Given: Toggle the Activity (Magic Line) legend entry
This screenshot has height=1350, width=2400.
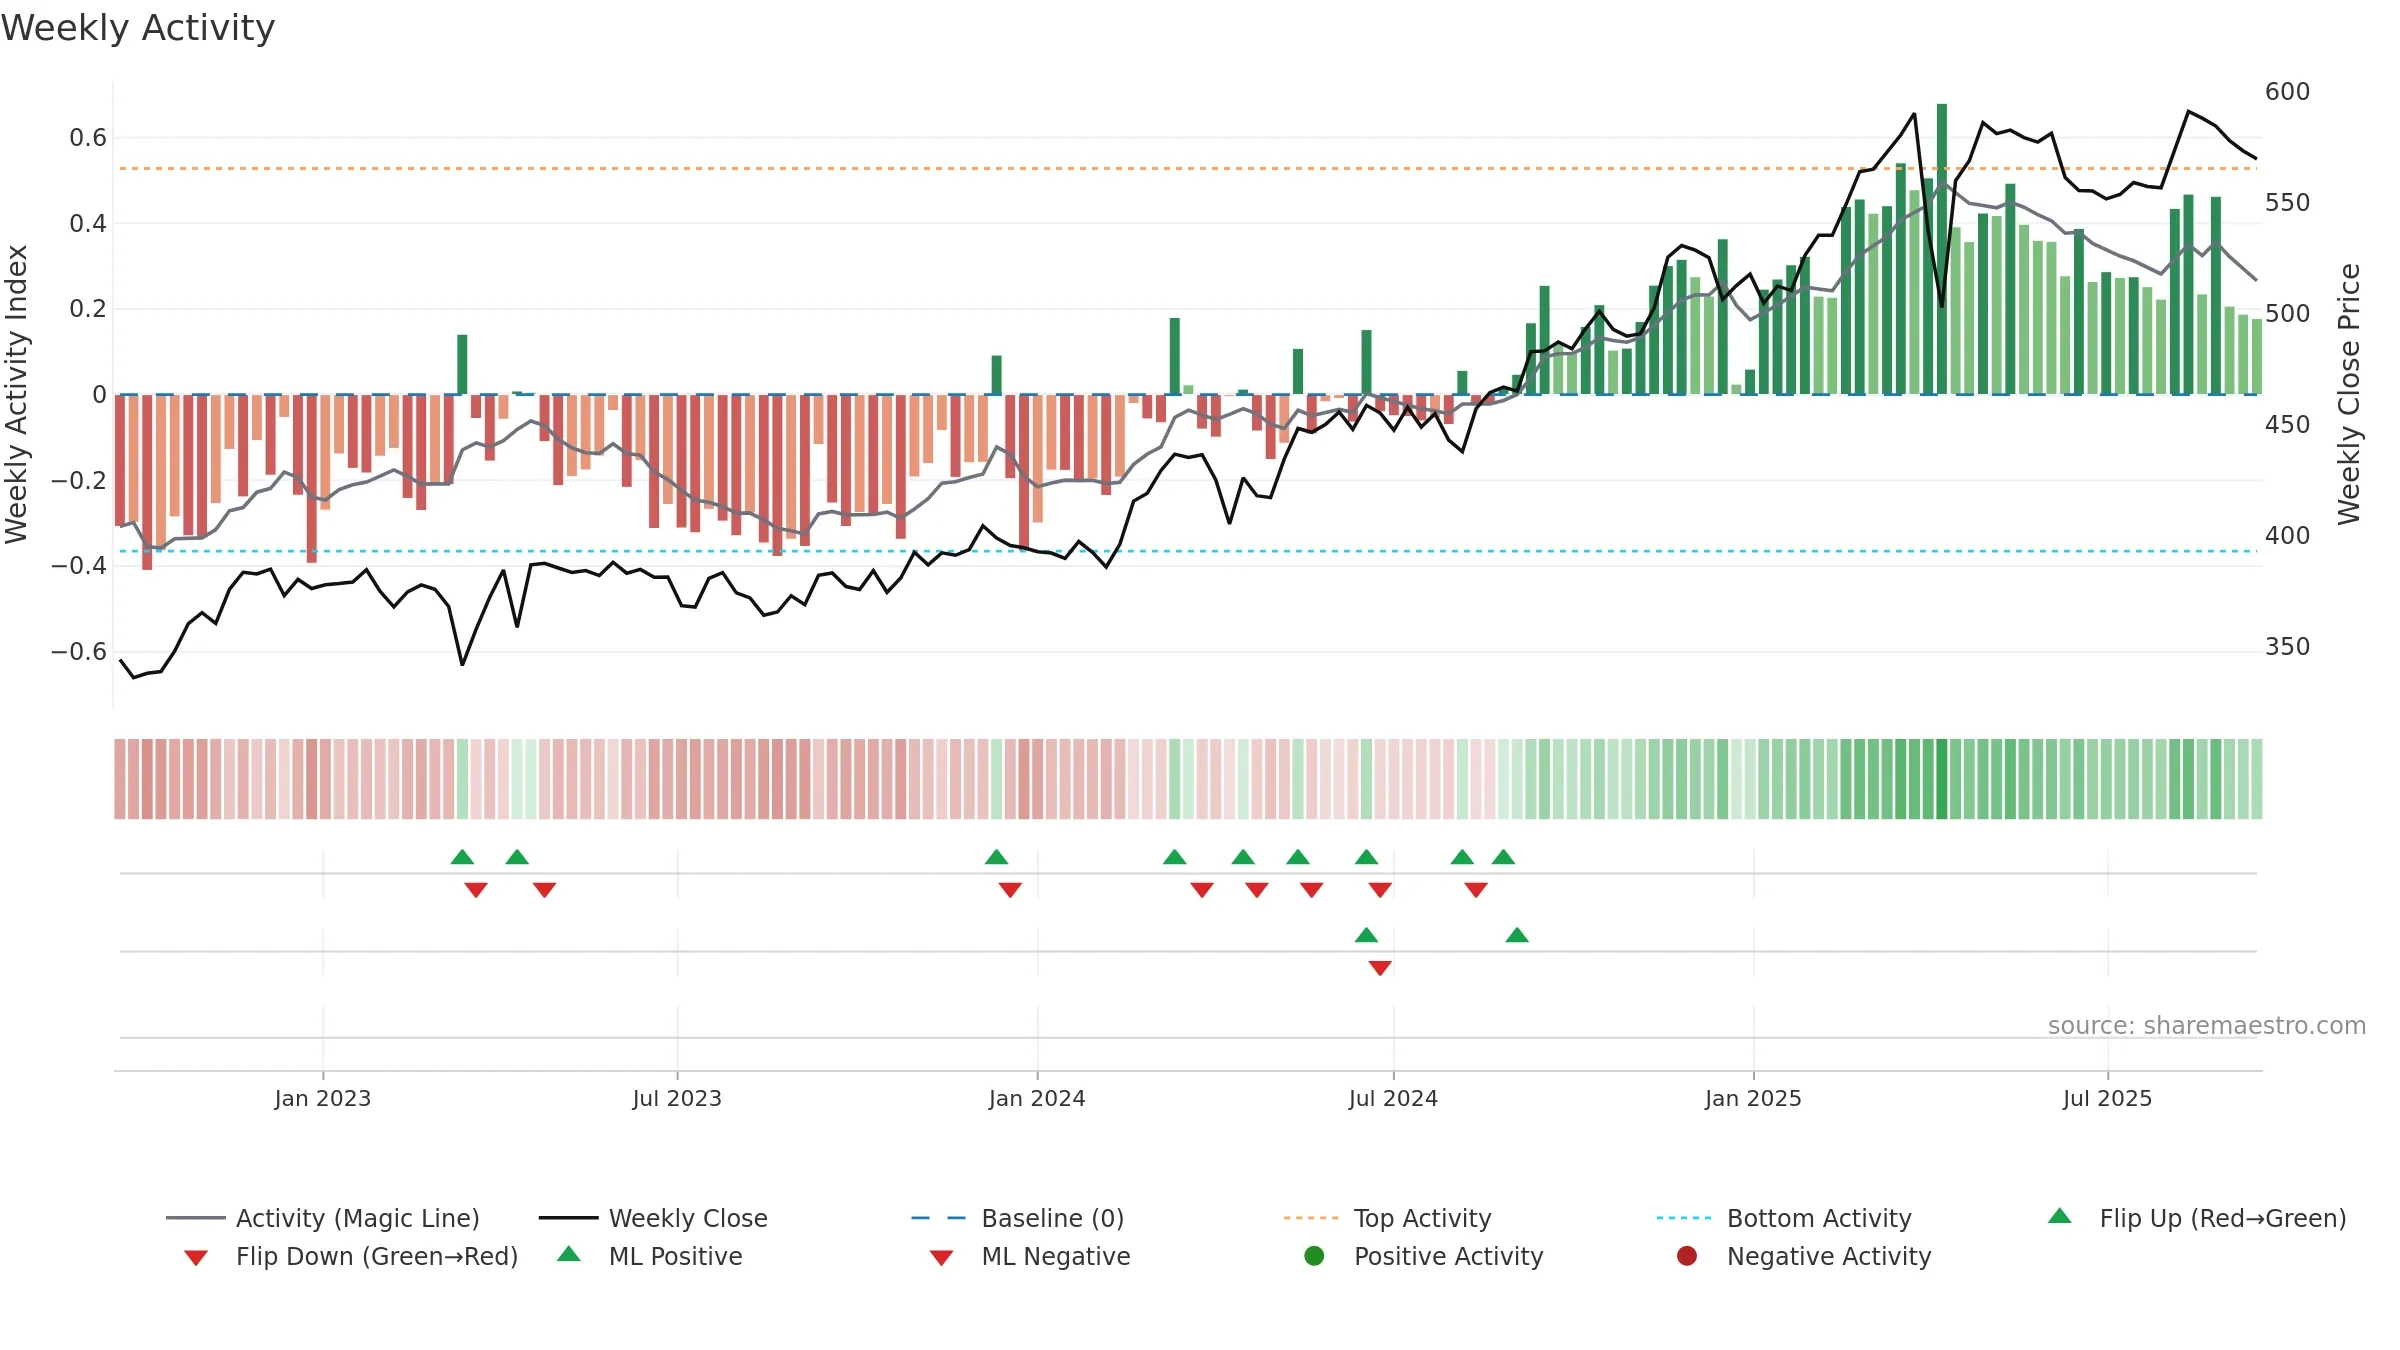Looking at the screenshot, I should tap(323, 1218).
